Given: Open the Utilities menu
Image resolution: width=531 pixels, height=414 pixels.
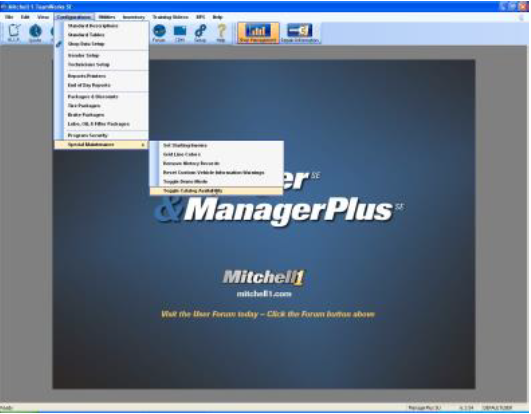Looking at the screenshot, I should 107,17.
